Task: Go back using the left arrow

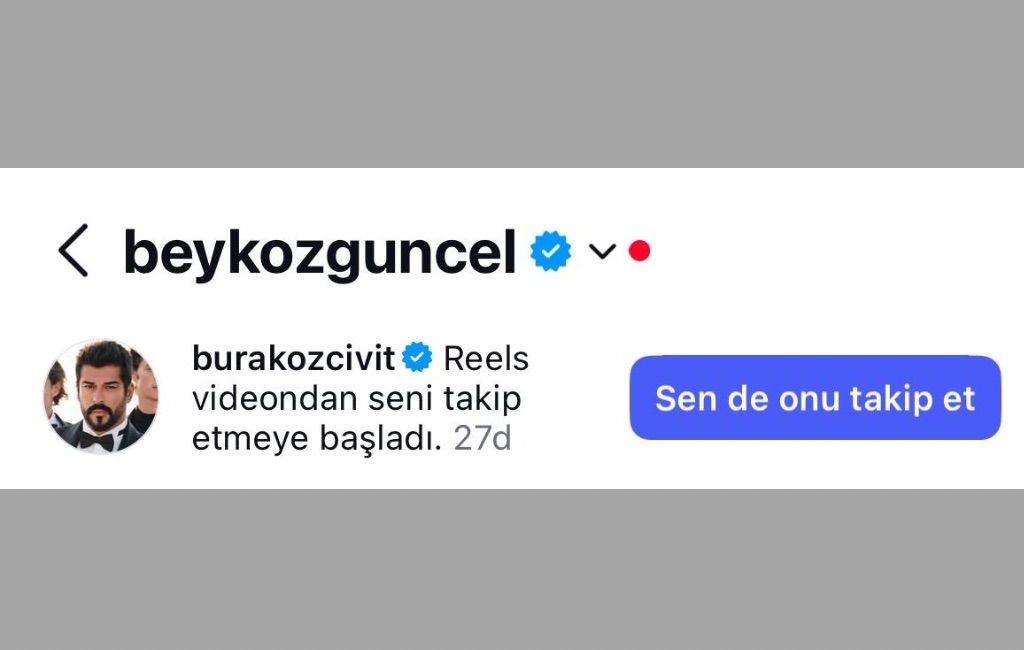Action: (x=73, y=251)
